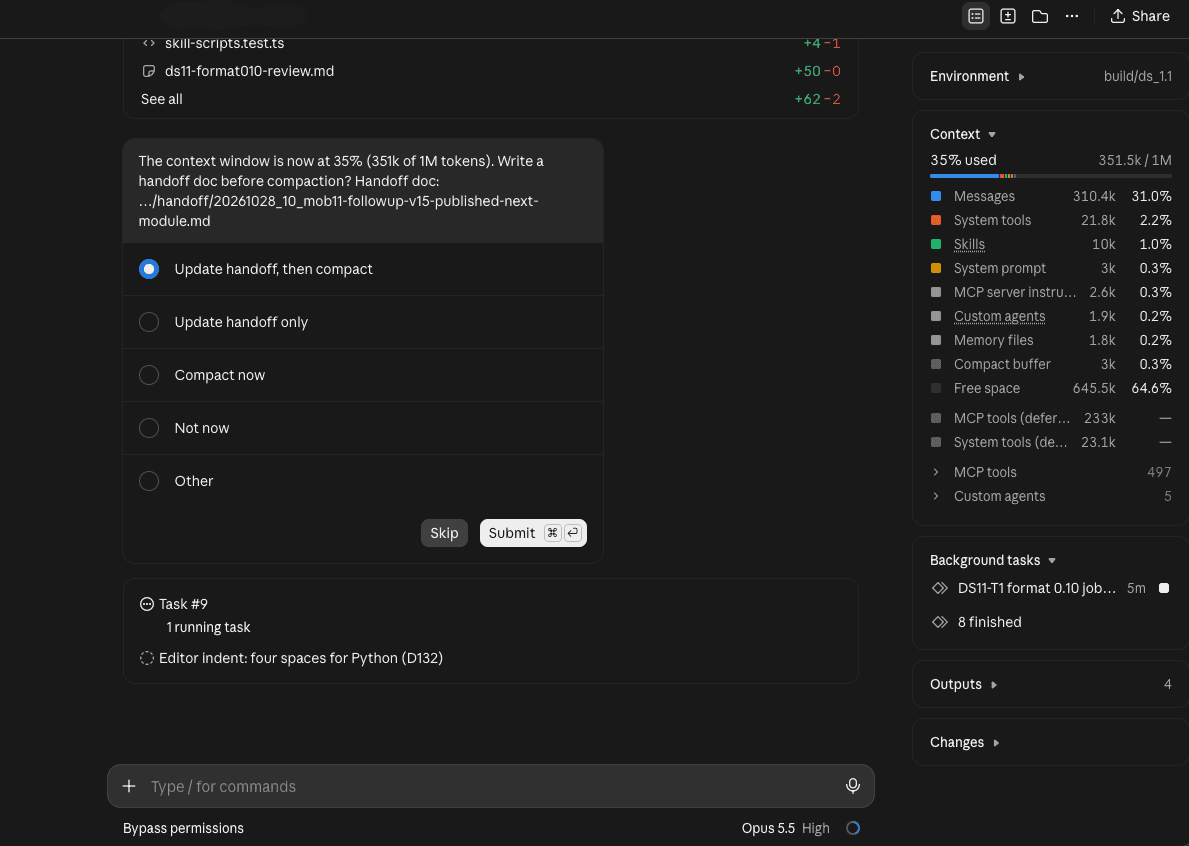This screenshot has height=846, width=1189.
Task: Click the 351.5k / 1M token count
Action: click(x=1134, y=160)
